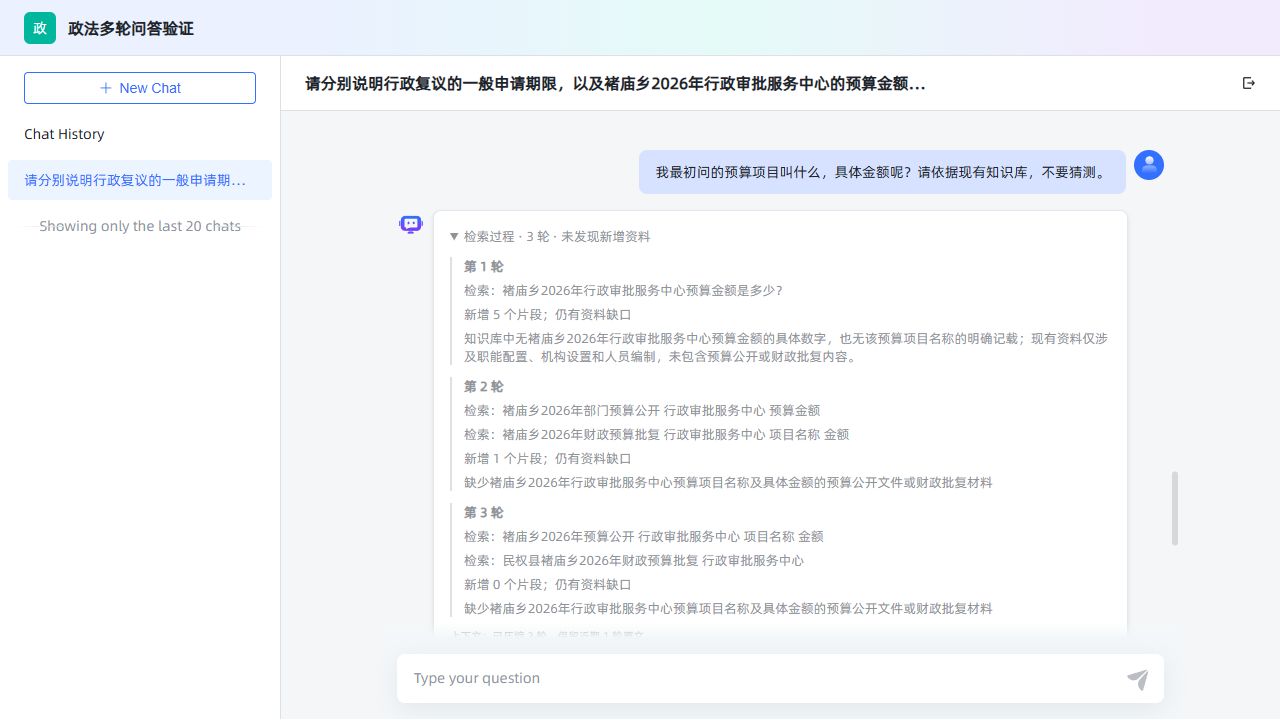Click the text 新增 0 个片段;仍有资料缺口

point(548,585)
